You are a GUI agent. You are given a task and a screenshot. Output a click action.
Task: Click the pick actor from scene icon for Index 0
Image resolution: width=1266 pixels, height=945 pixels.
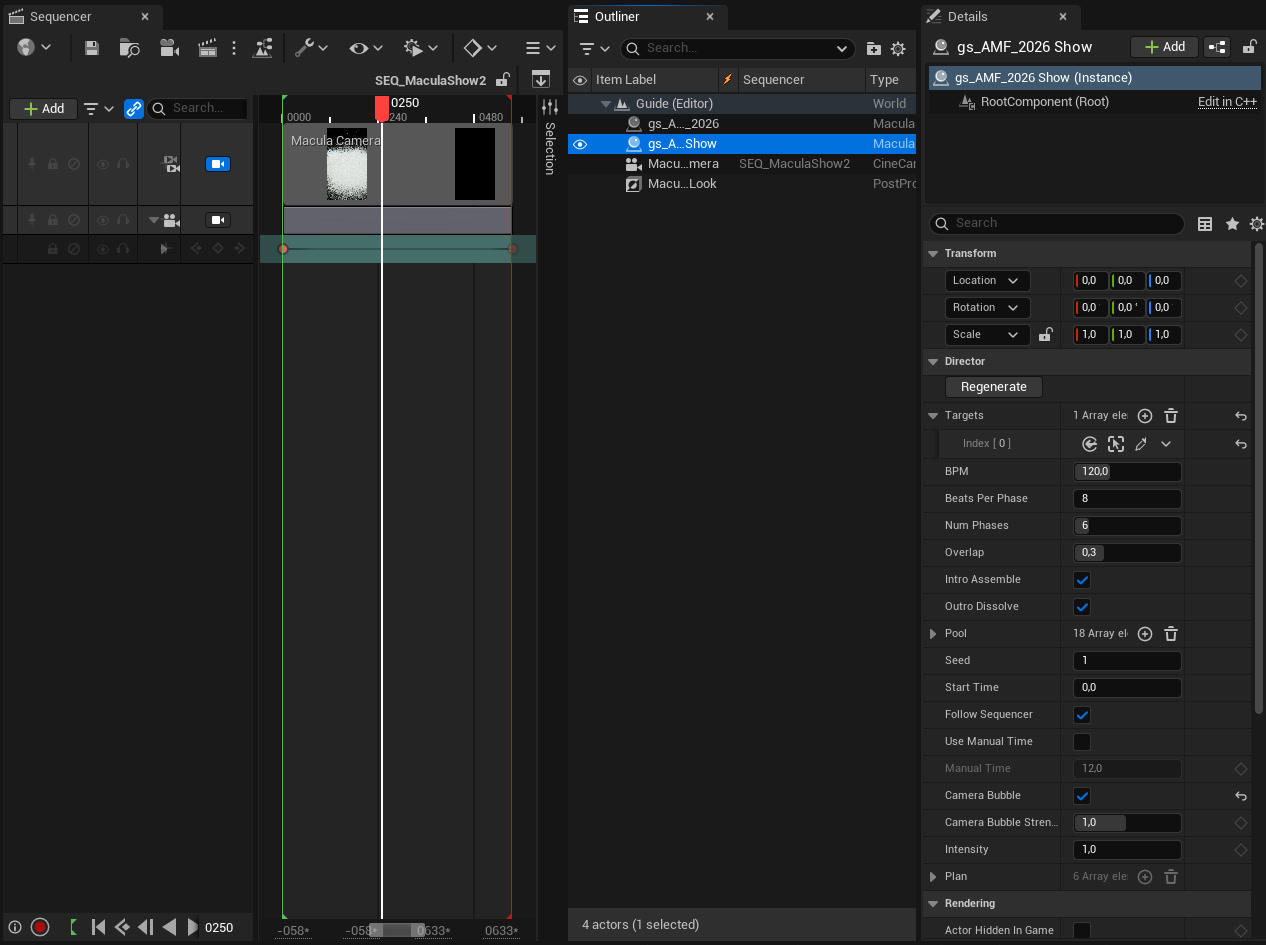(1116, 444)
